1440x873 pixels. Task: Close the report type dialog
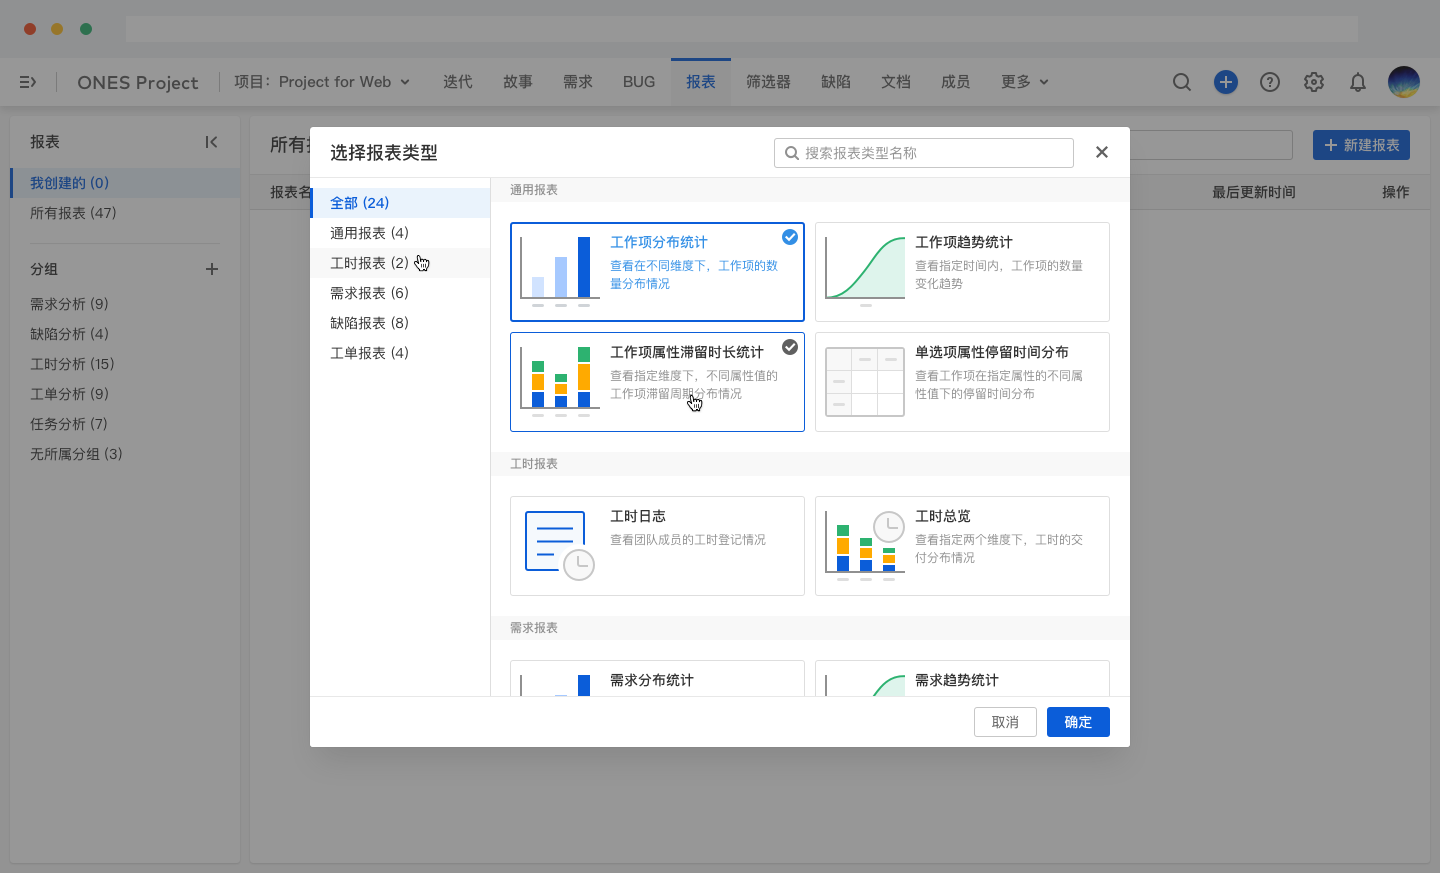(1101, 152)
